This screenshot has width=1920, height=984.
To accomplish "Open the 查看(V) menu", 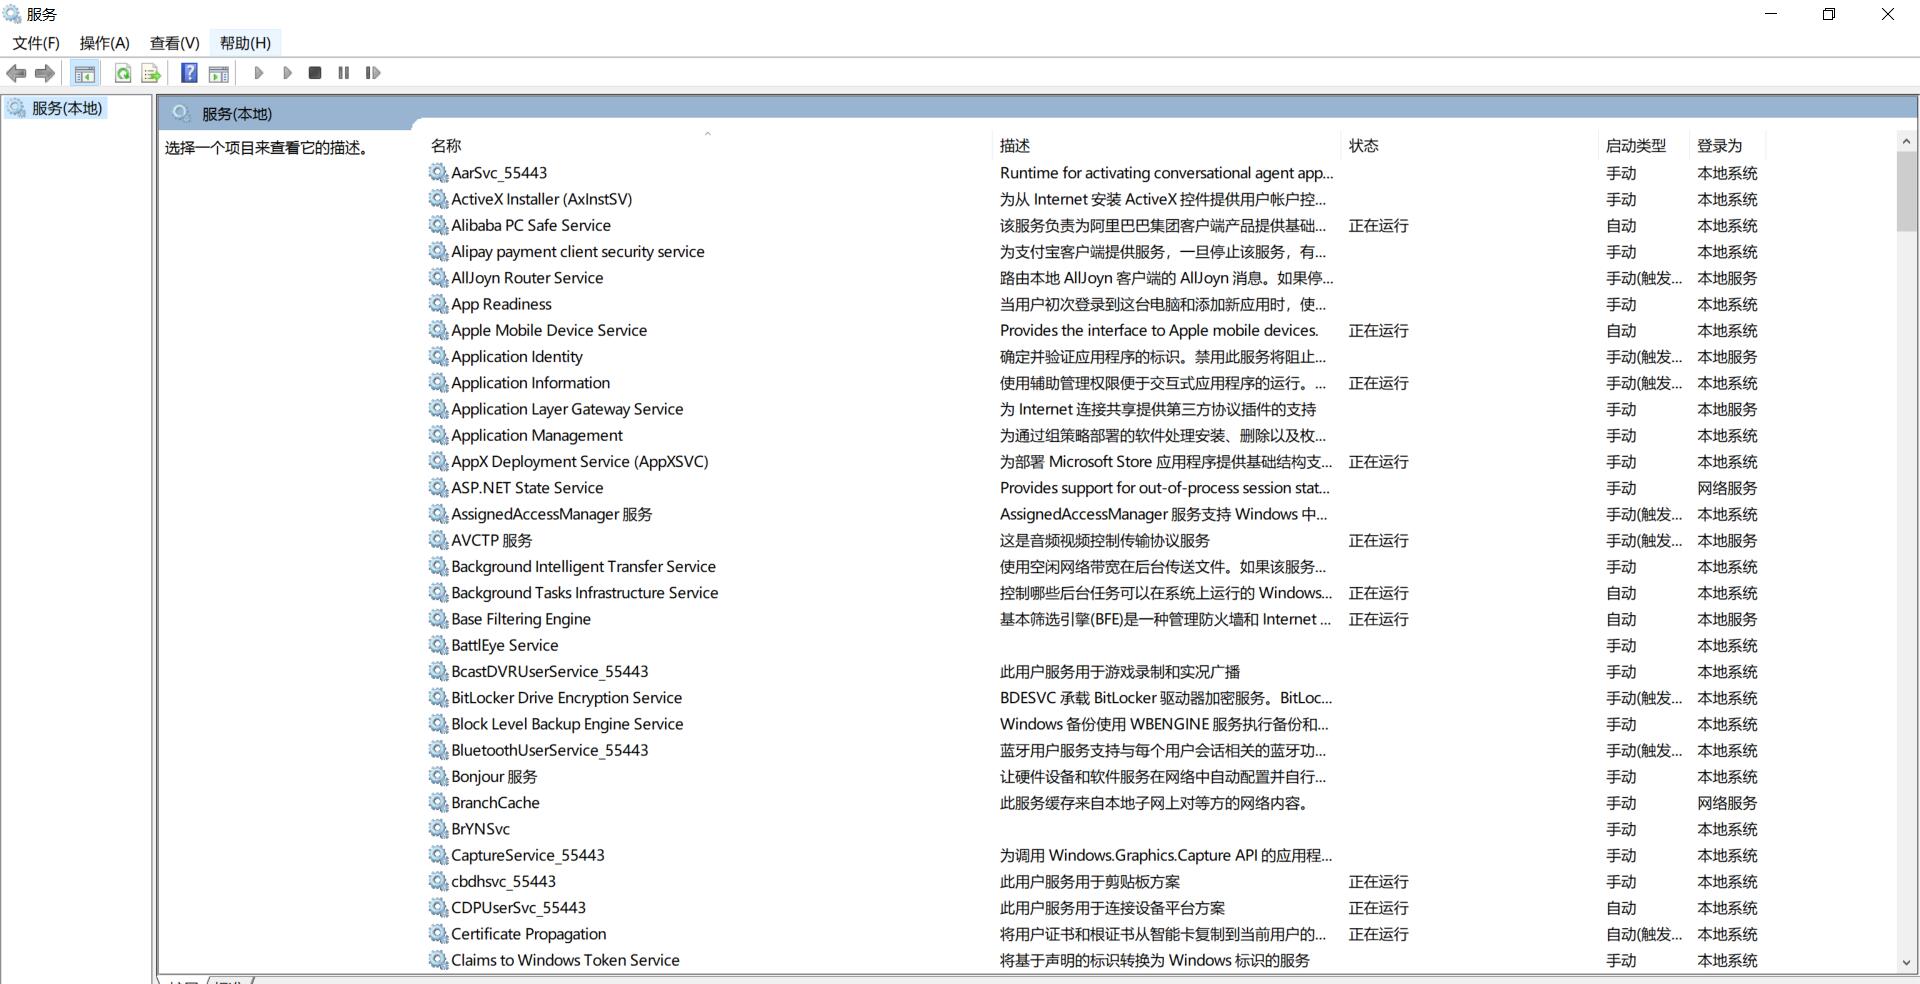I will pos(175,43).
